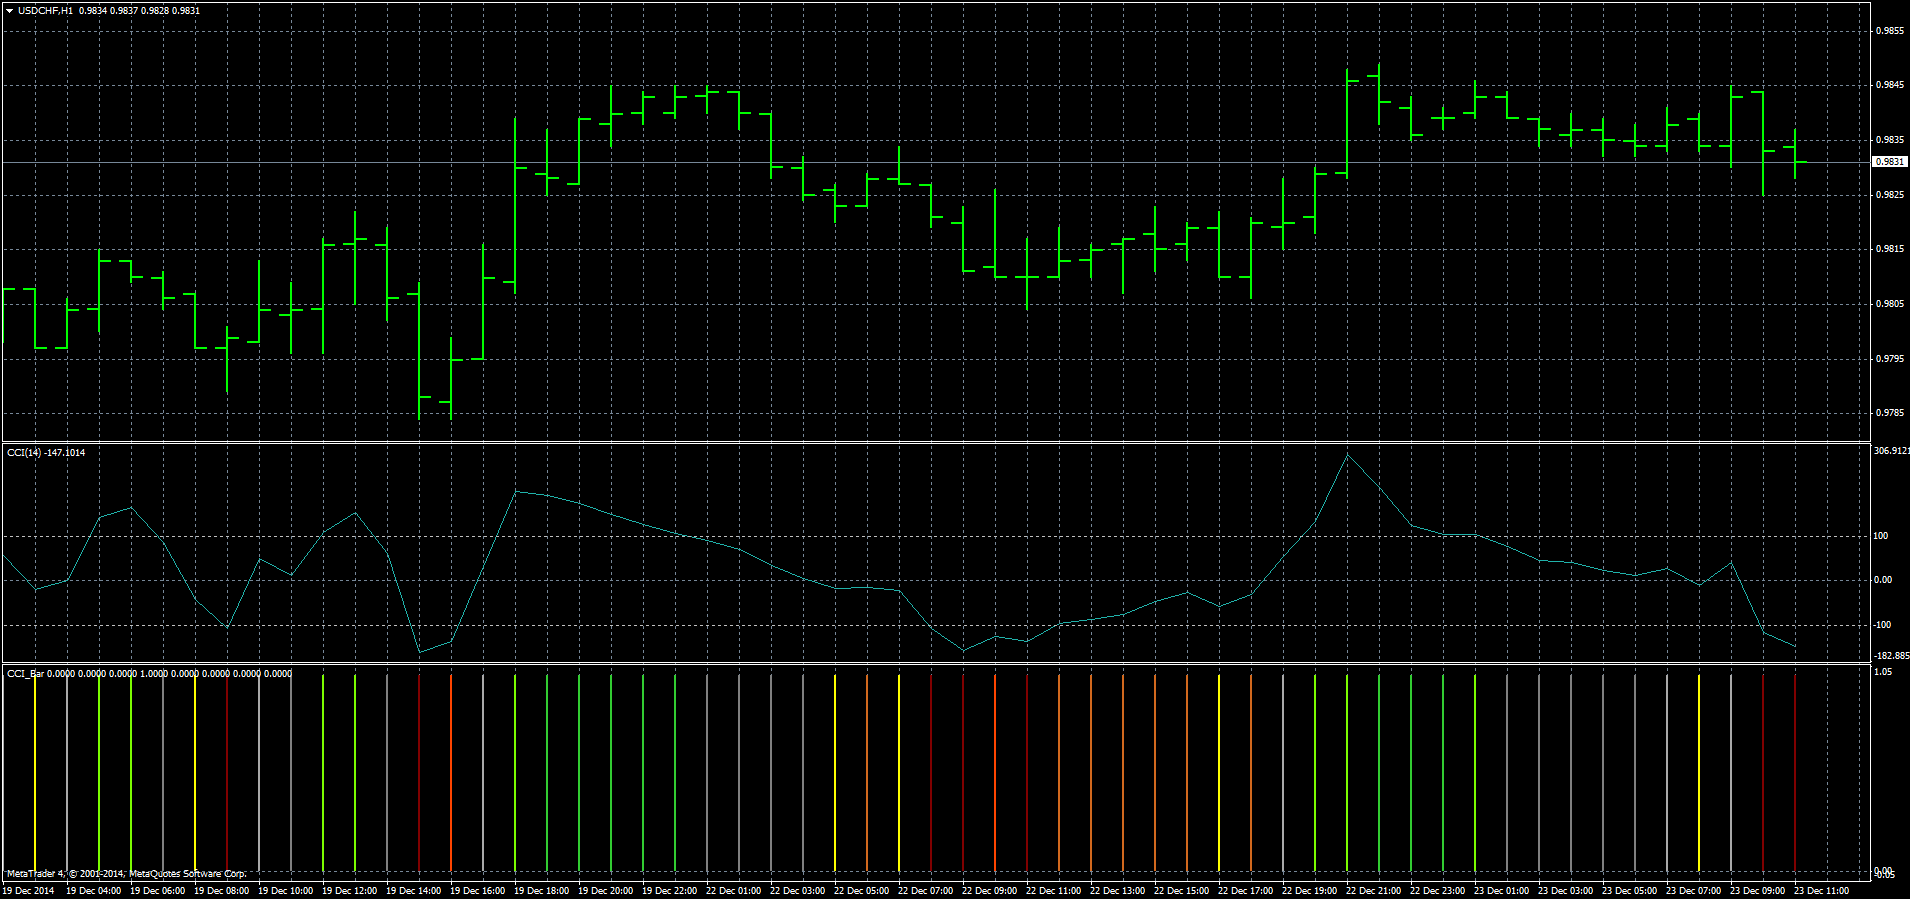
Task: Click the 1.05 CCI_Bar scale value
Action: click(x=1882, y=672)
